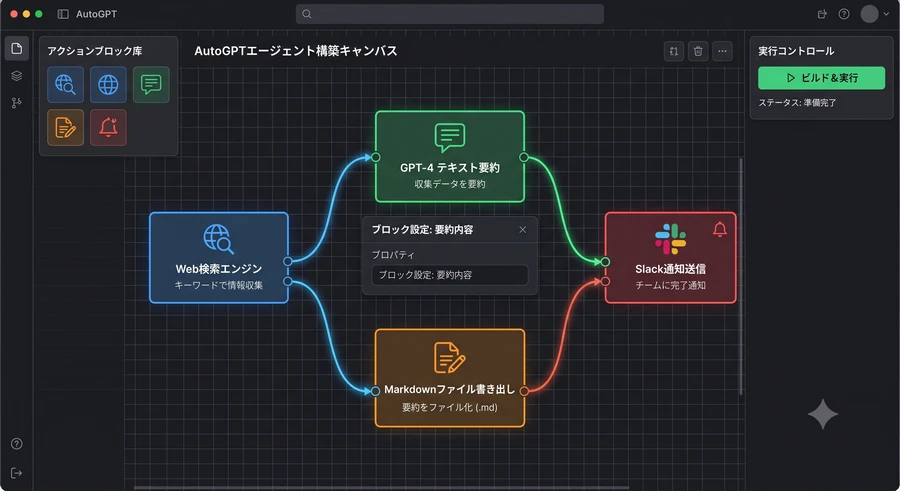This screenshot has width=900, height=491.
Task: Click the sparkle assistant icon bottom right
Action: [823, 414]
